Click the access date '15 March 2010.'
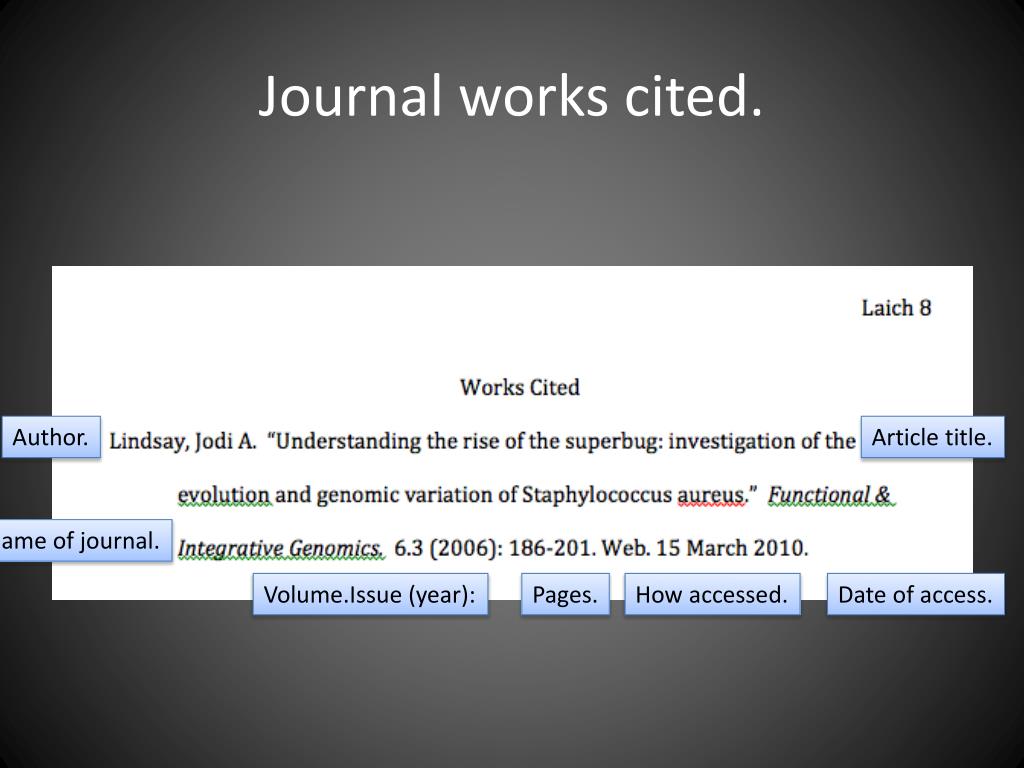 (732, 548)
